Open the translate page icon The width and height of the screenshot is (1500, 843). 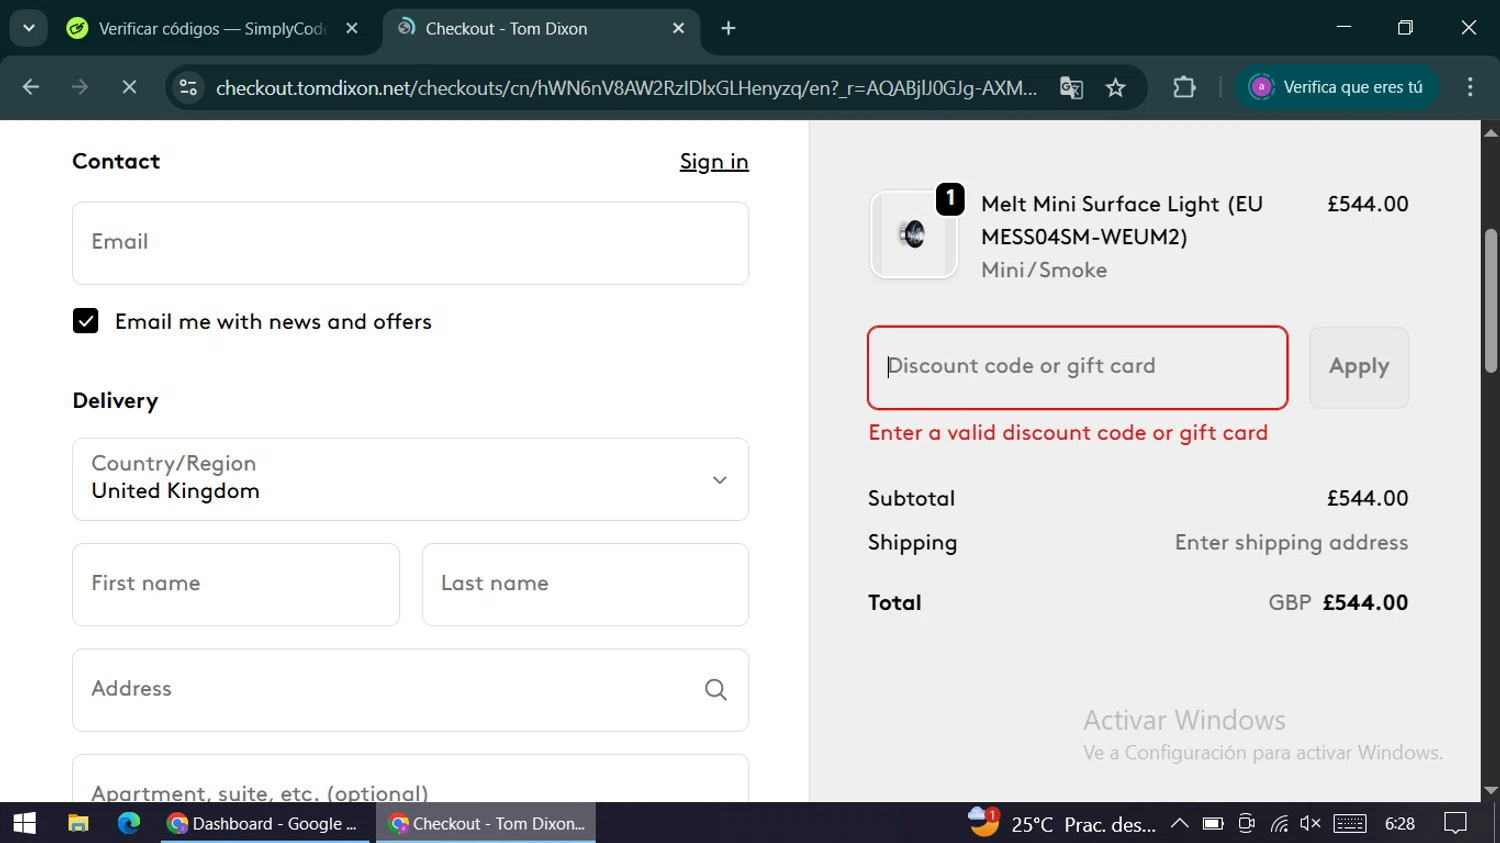coord(1071,88)
